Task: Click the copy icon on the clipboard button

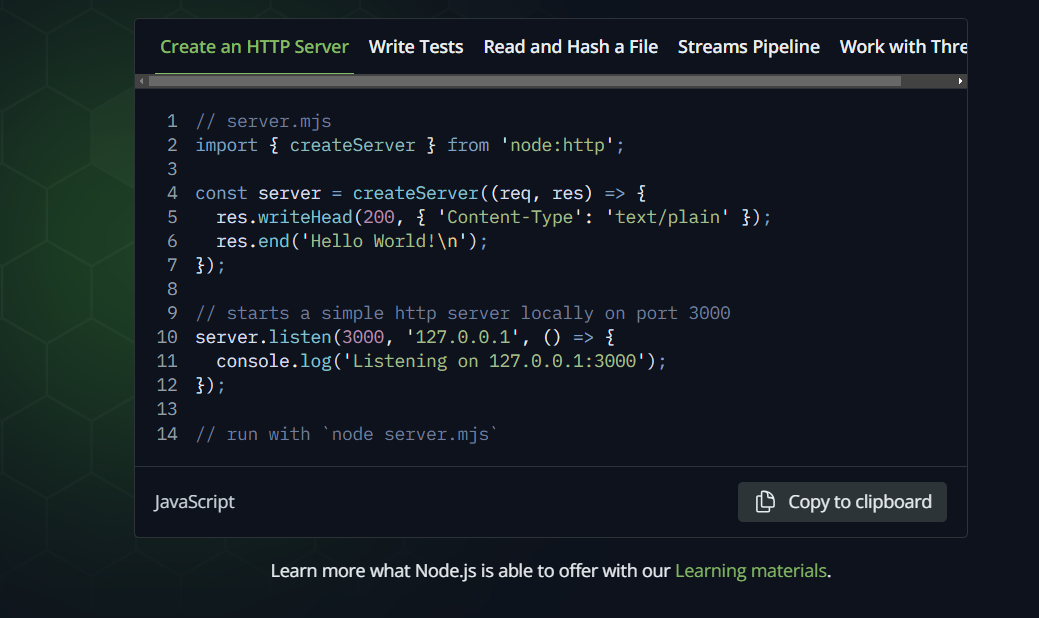Action: pos(764,502)
